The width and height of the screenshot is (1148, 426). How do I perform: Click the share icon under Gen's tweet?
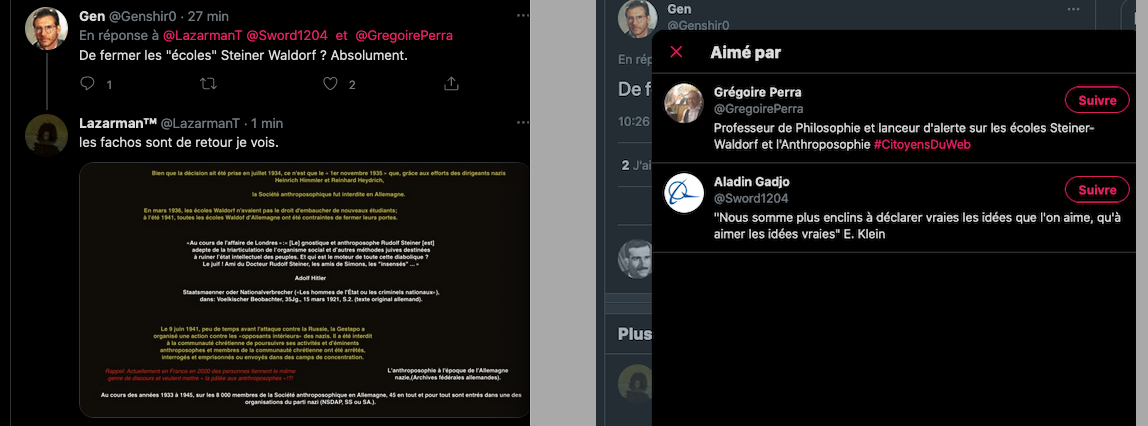pos(451,84)
